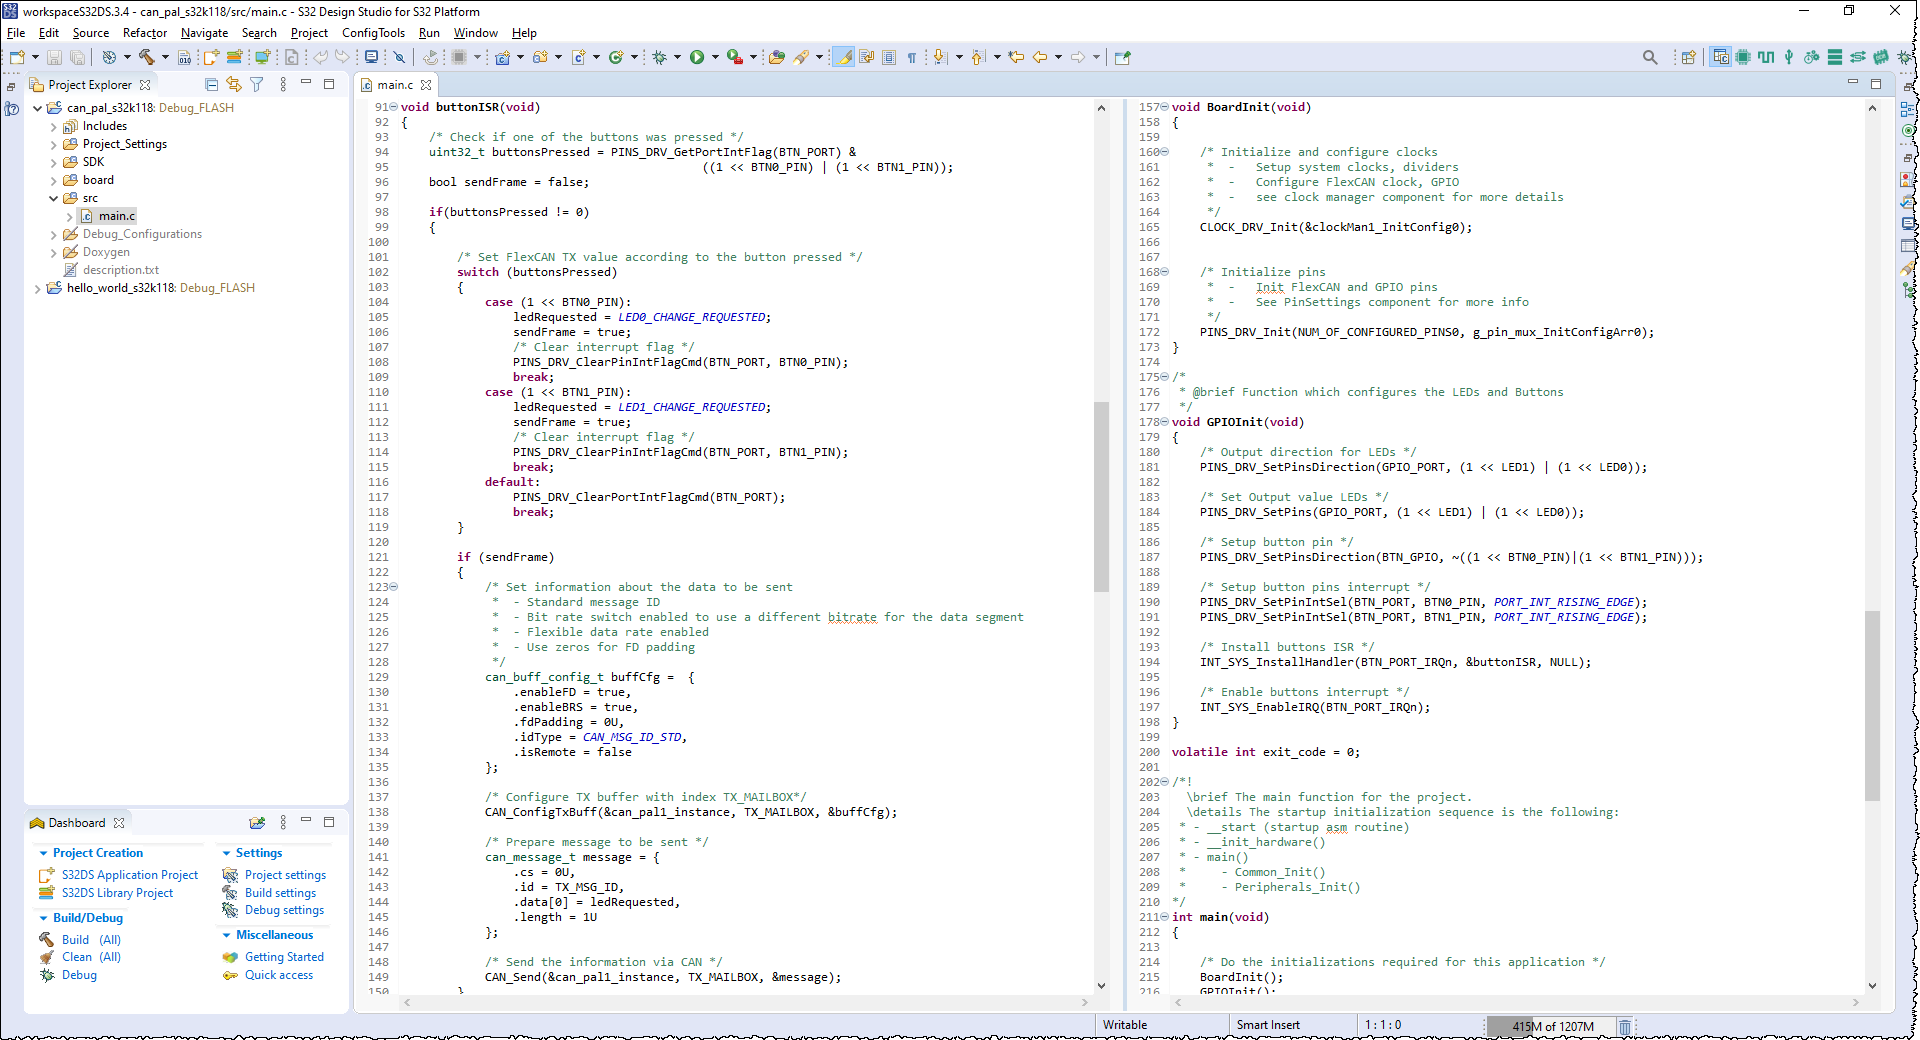Collapse all nodes in Project Explorer toolbar
The width and height of the screenshot is (1920, 1040).
(211, 85)
